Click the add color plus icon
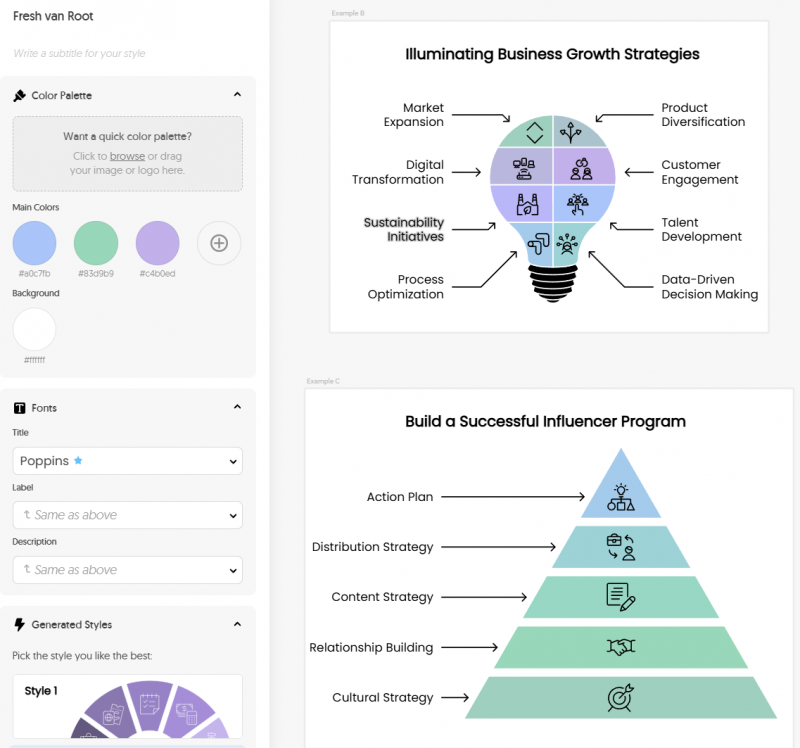Viewport: 800px width, 748px height. coord(219,243)
